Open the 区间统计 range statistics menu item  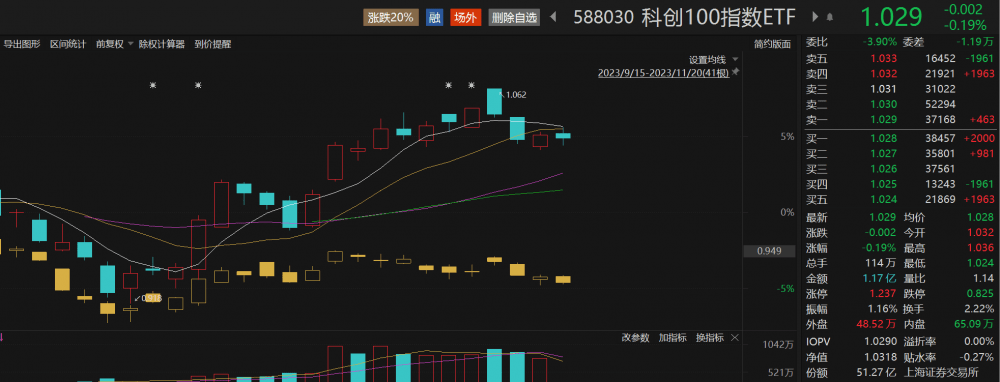pyautogui.click(x=68, y=44)
